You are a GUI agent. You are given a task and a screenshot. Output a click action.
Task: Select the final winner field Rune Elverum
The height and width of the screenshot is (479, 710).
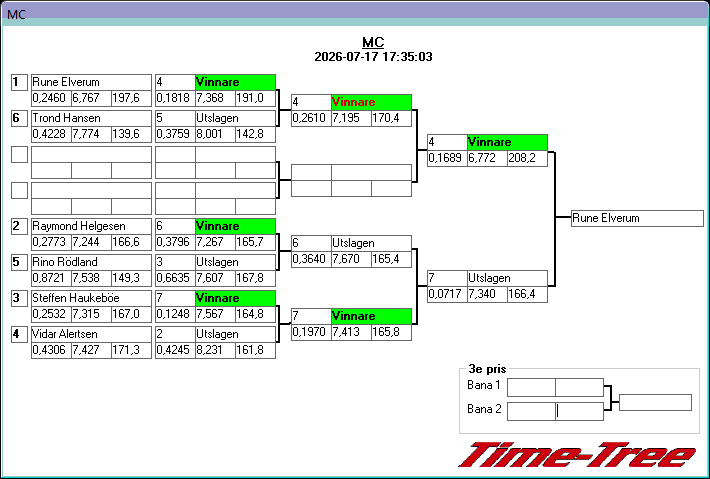click(x=637, y=218)
